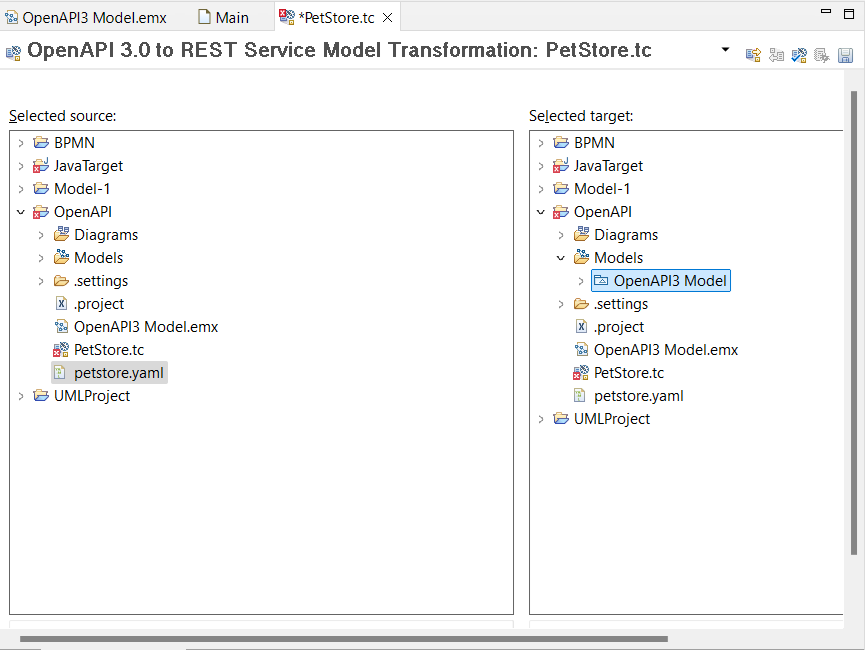
Task: Click Diagrams folder icon in target tree
Action: pos(581,235)
